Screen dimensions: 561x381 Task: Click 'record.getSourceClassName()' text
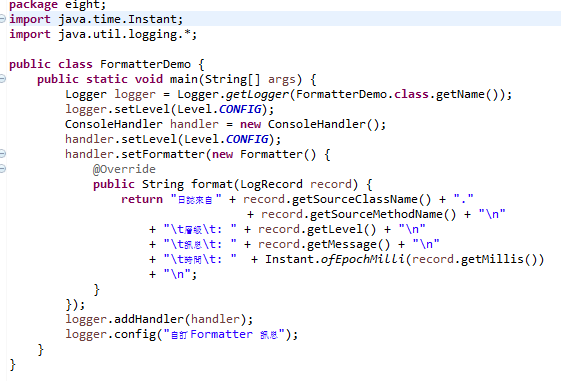pyautogui.click(x=337, y=200)
